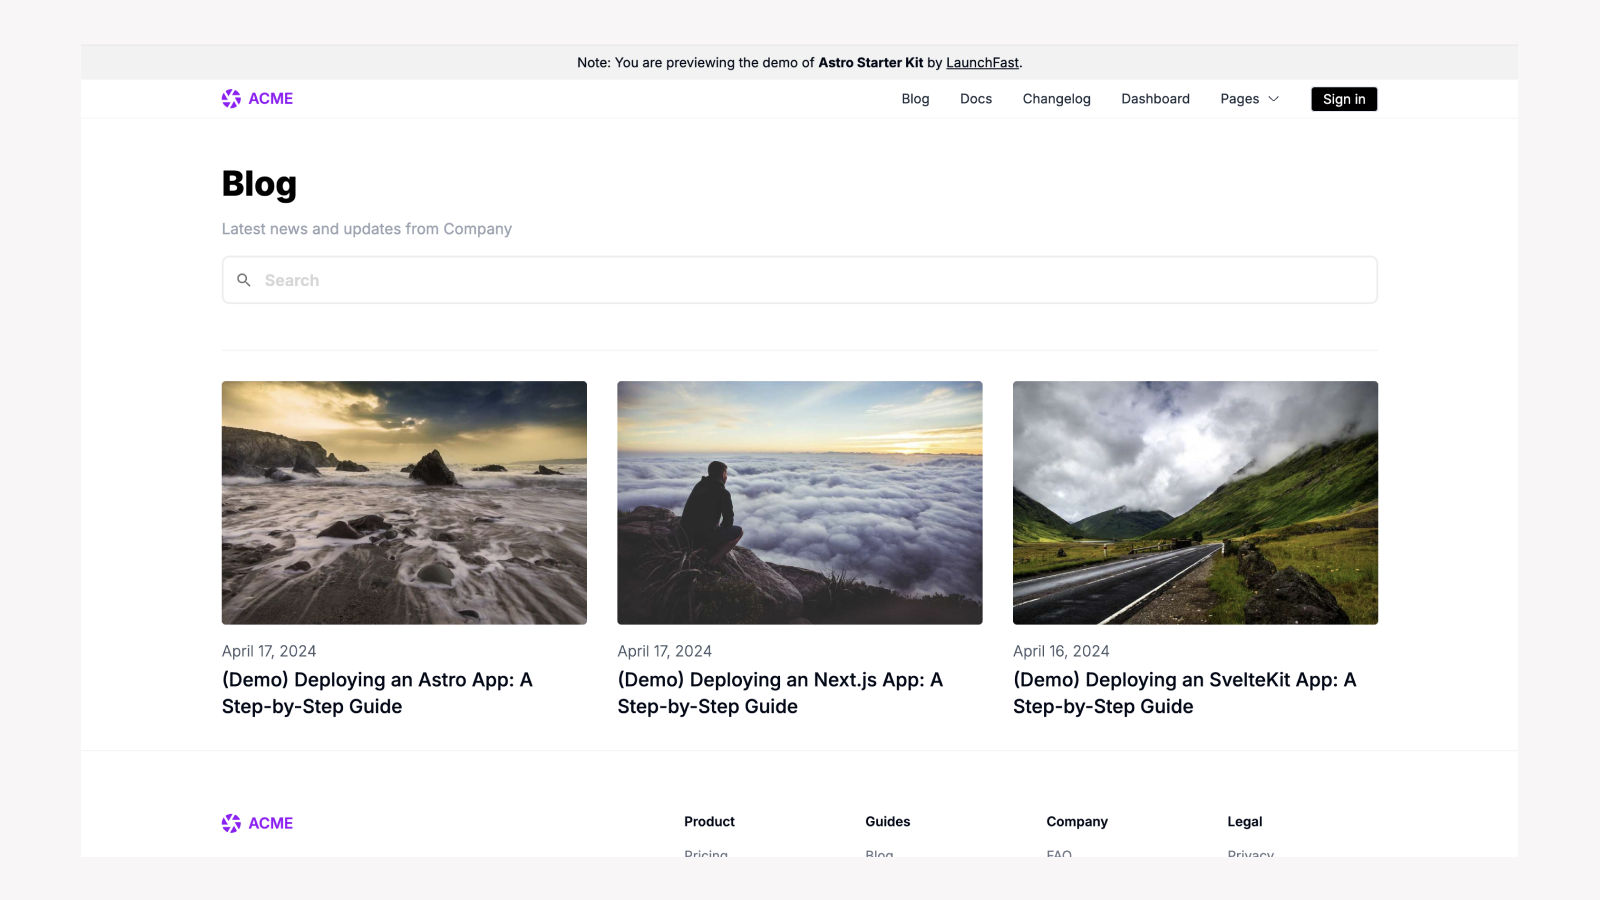
Task: Click the Product footer heading
Action: (x=709, y=821)
